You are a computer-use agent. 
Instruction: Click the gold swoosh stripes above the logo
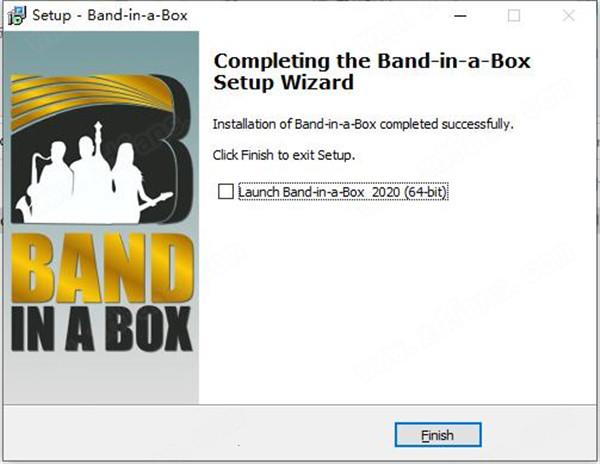point(90,98)
